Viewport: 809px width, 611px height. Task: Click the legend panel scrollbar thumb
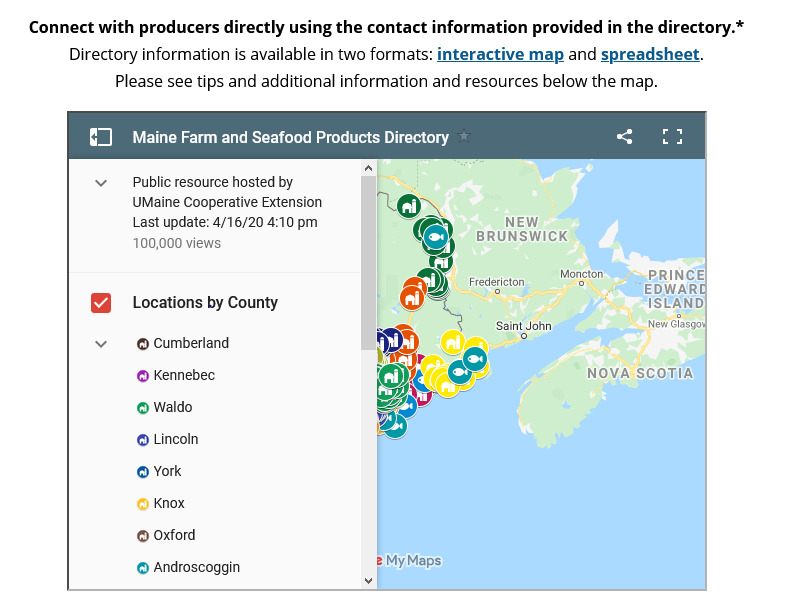coord(368,263)
